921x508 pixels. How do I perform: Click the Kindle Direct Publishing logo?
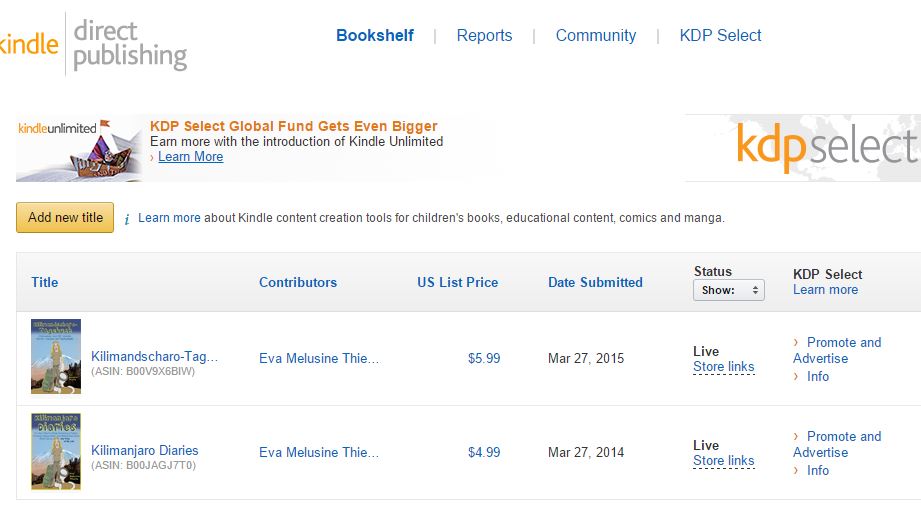tap(93, 44)
